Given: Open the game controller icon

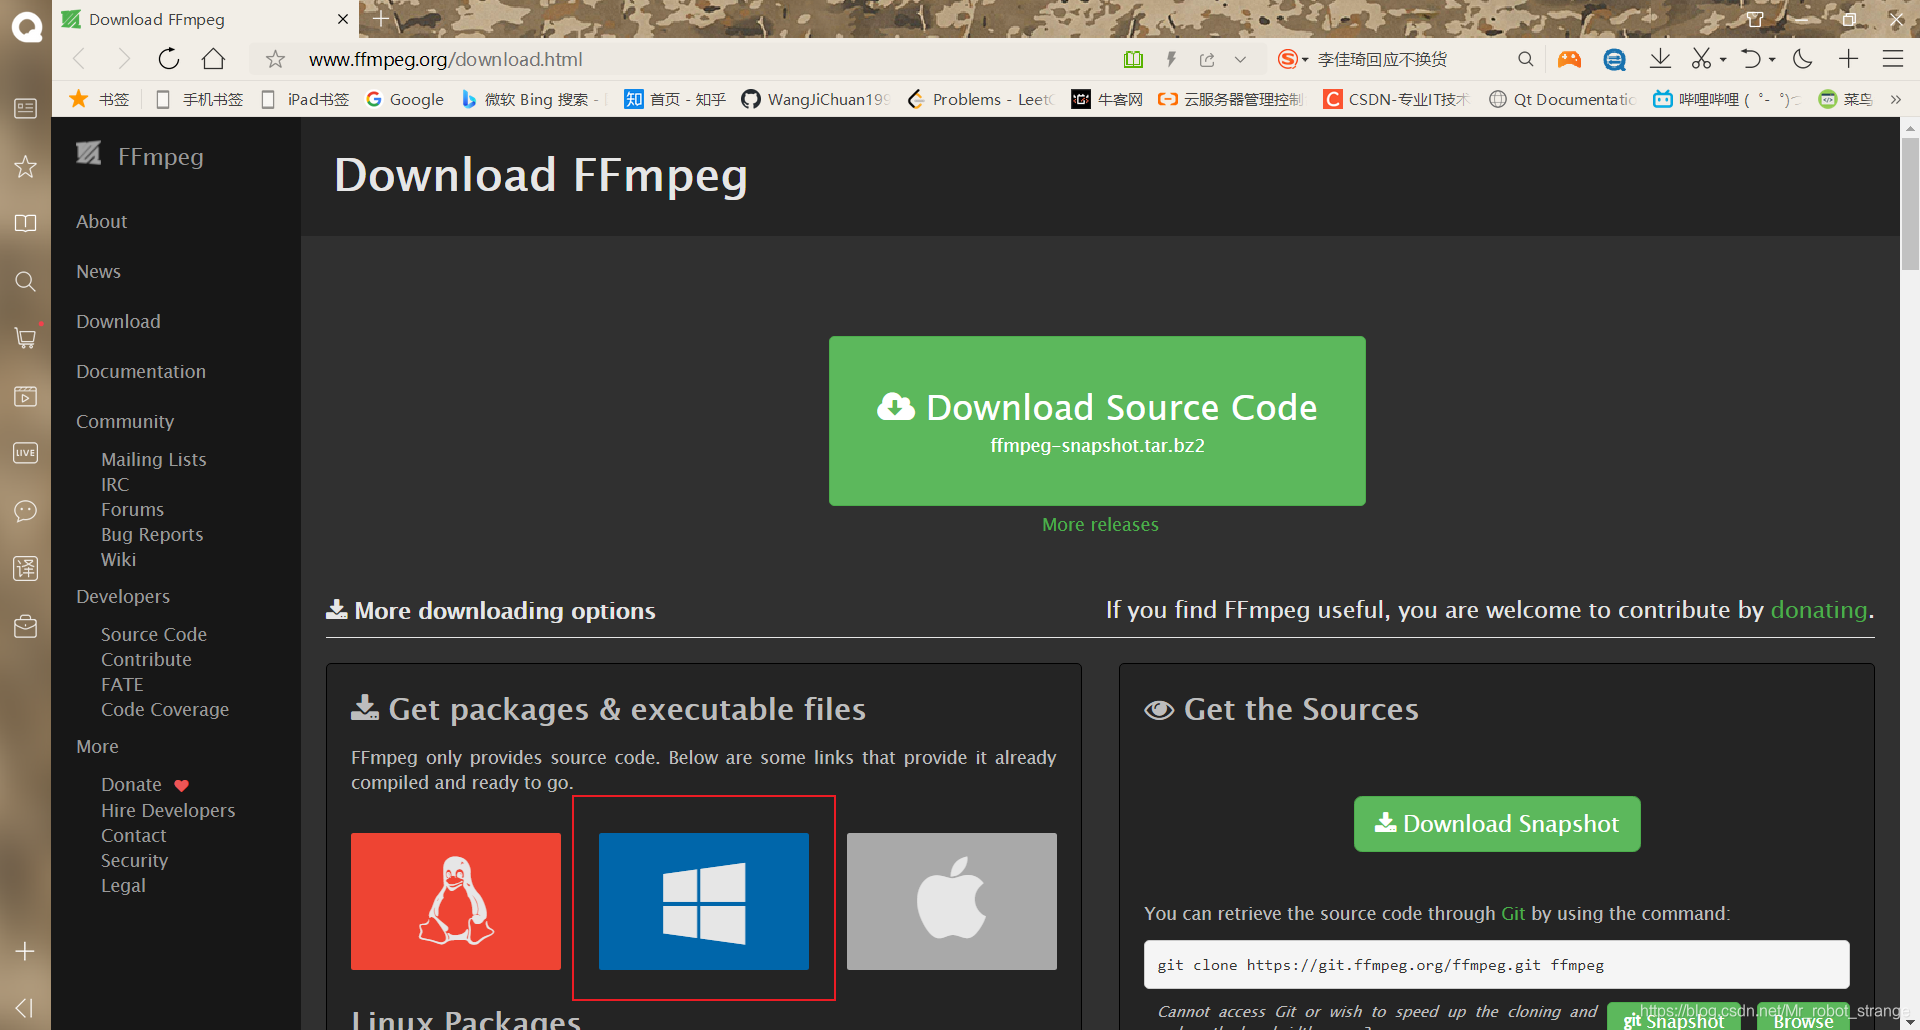Looking at the screenshot, I should 1569,60.
